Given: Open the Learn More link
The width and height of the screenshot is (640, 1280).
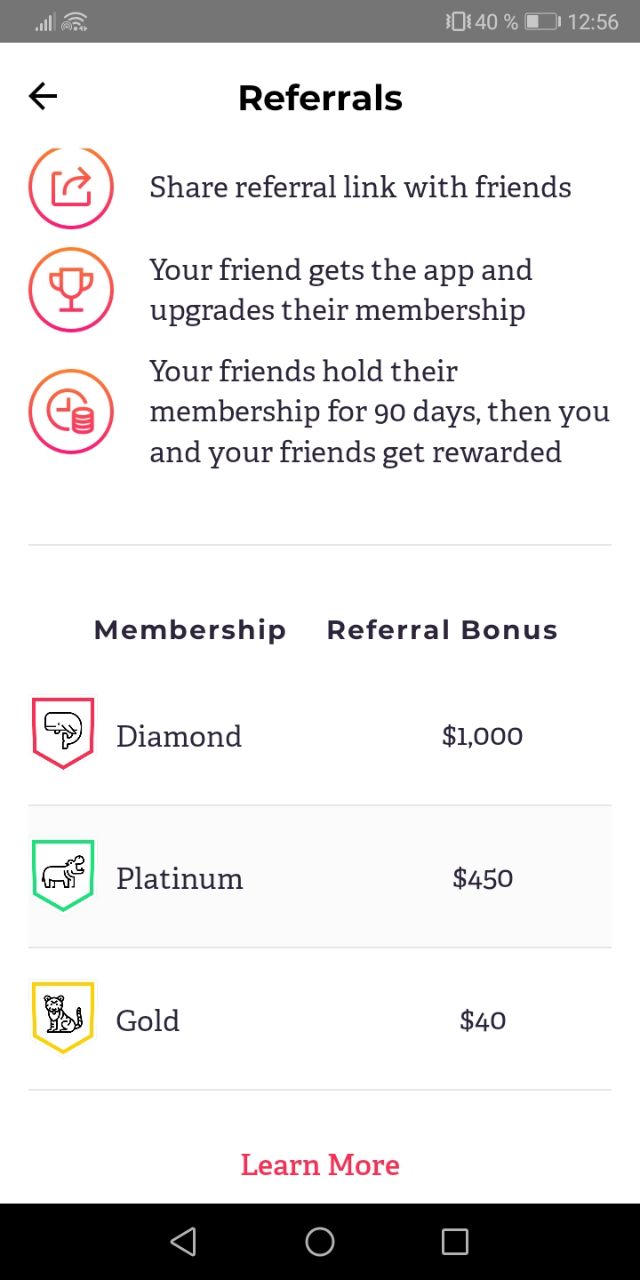Looking at the screenshot, I should pos(320,1165).
